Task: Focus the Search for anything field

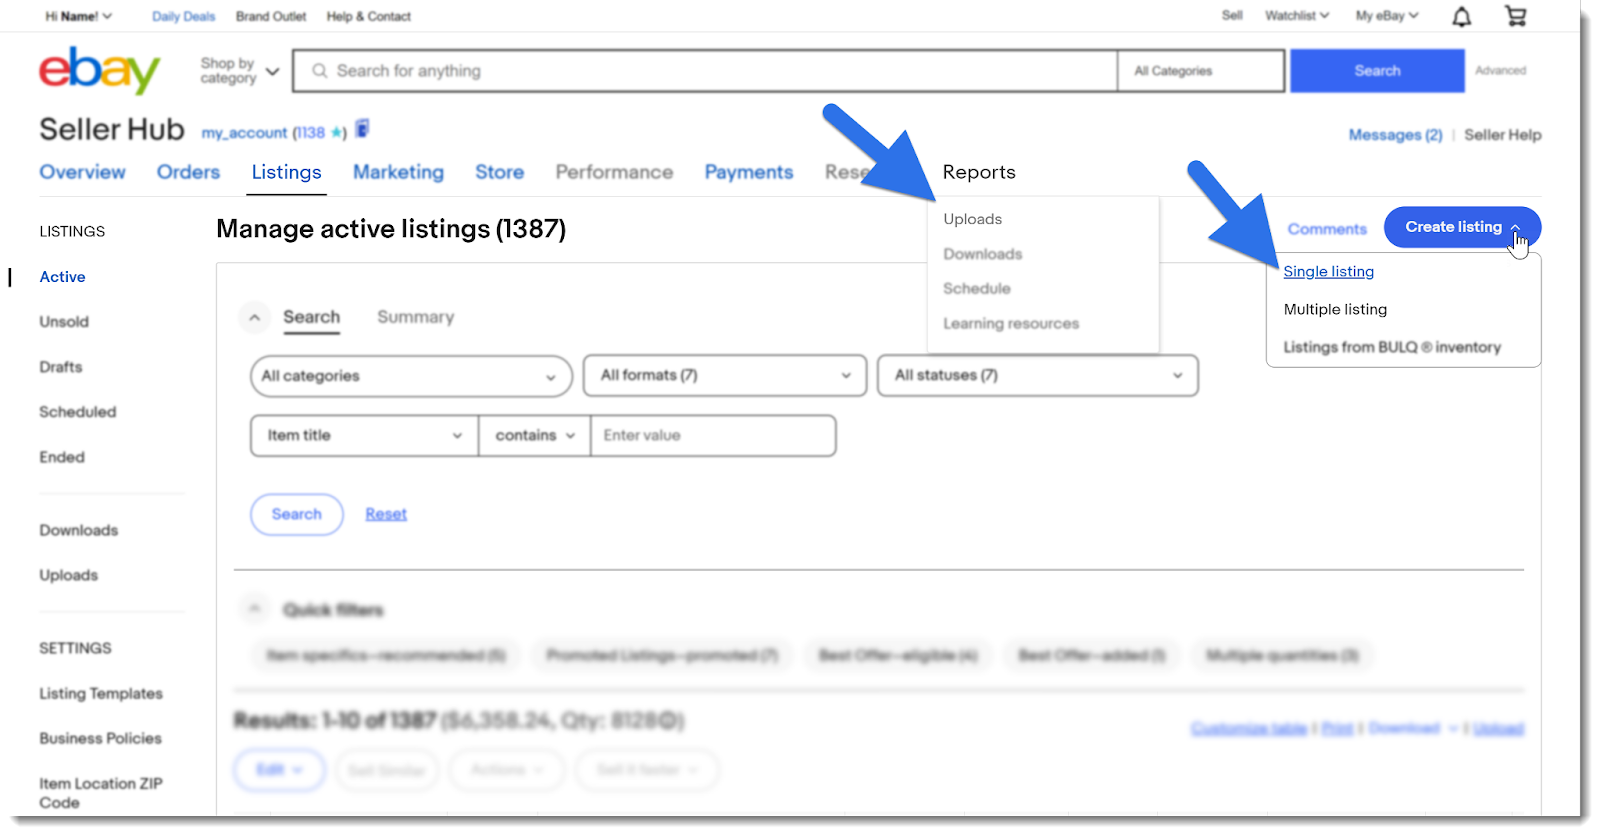Action: point(706,71)
